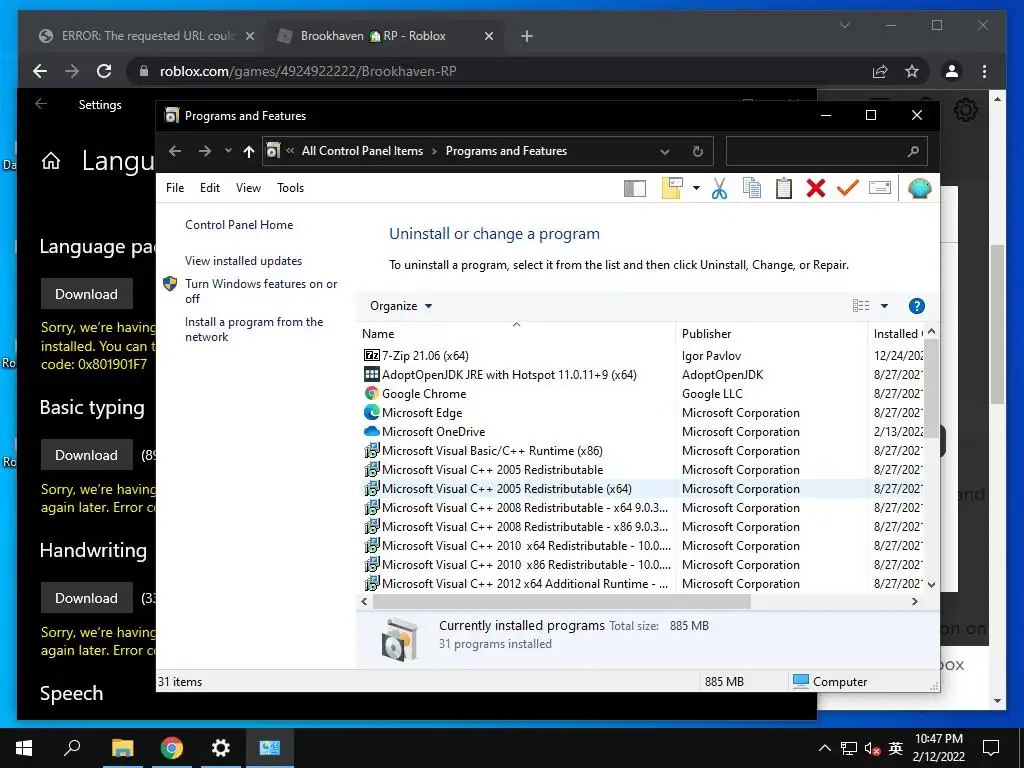Viewport: 1024px width, 768px height.
Task: Click the home icon in Settings window
Action: pyautogui.click(x=51, y=161)
